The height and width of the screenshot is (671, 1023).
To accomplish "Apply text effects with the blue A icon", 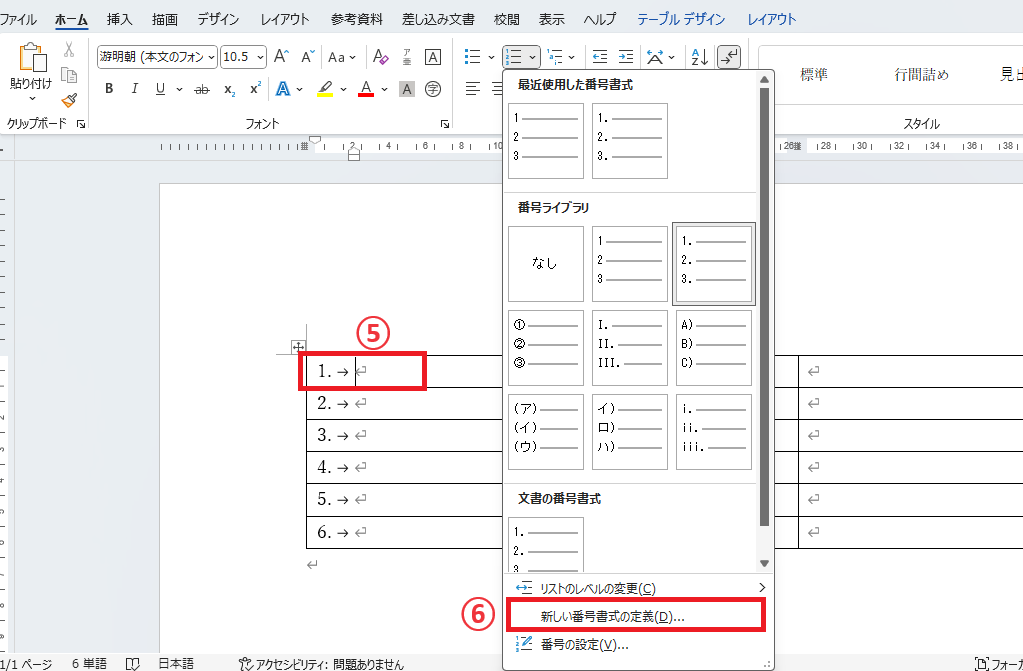I will pos(282,89).
